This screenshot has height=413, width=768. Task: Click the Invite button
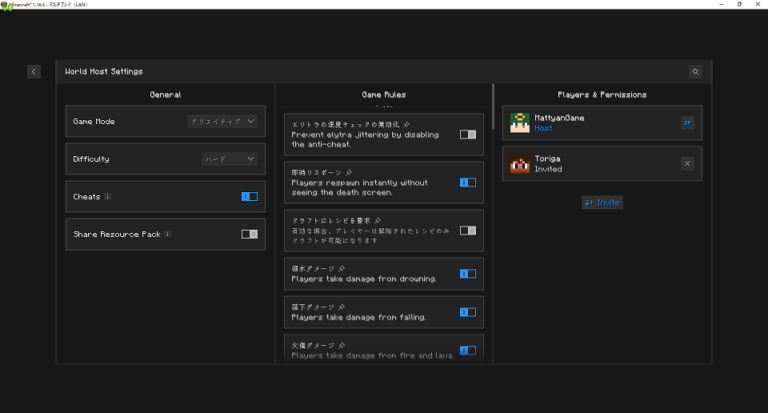[x=602, y=202]
